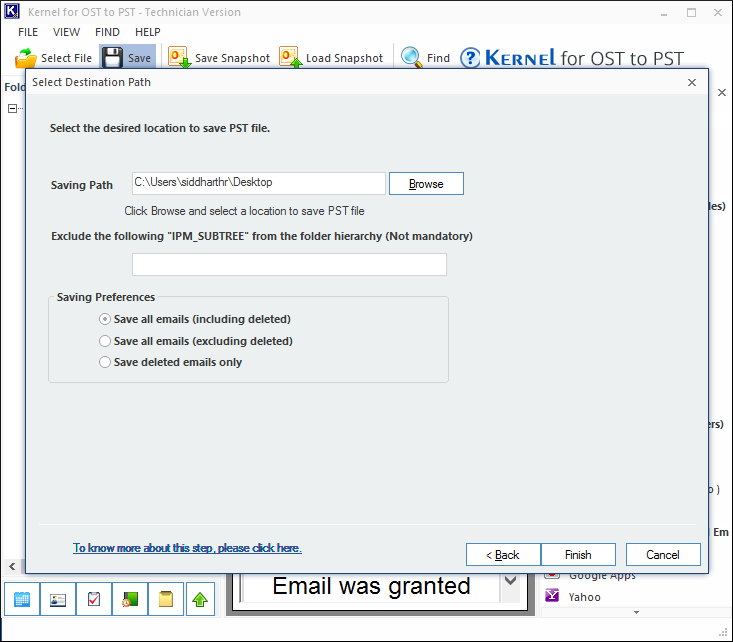Image resolution: width=733 pixels, height=642 pixels.
Task: Select Save all emails including deleted
Action: click(105, 320)
